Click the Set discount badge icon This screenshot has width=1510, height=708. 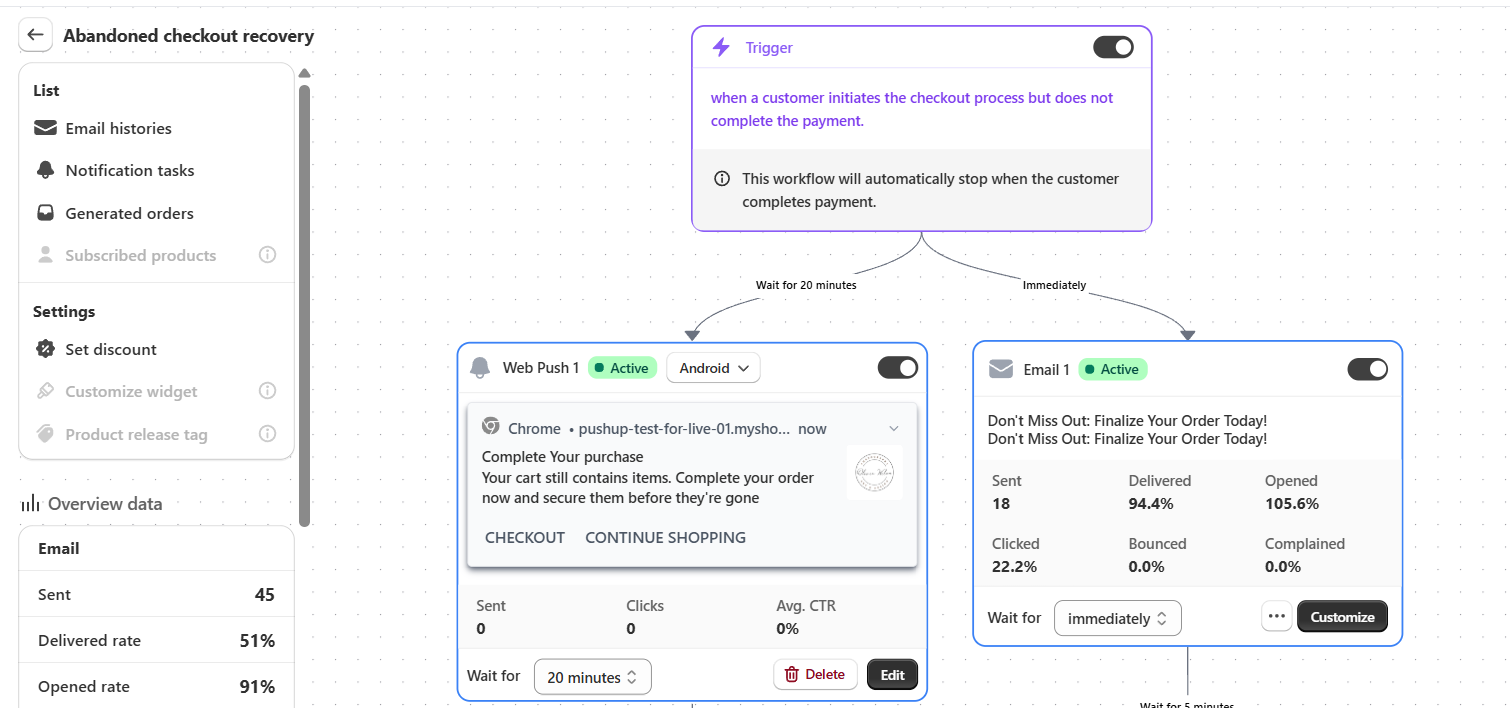coord(45,349)
